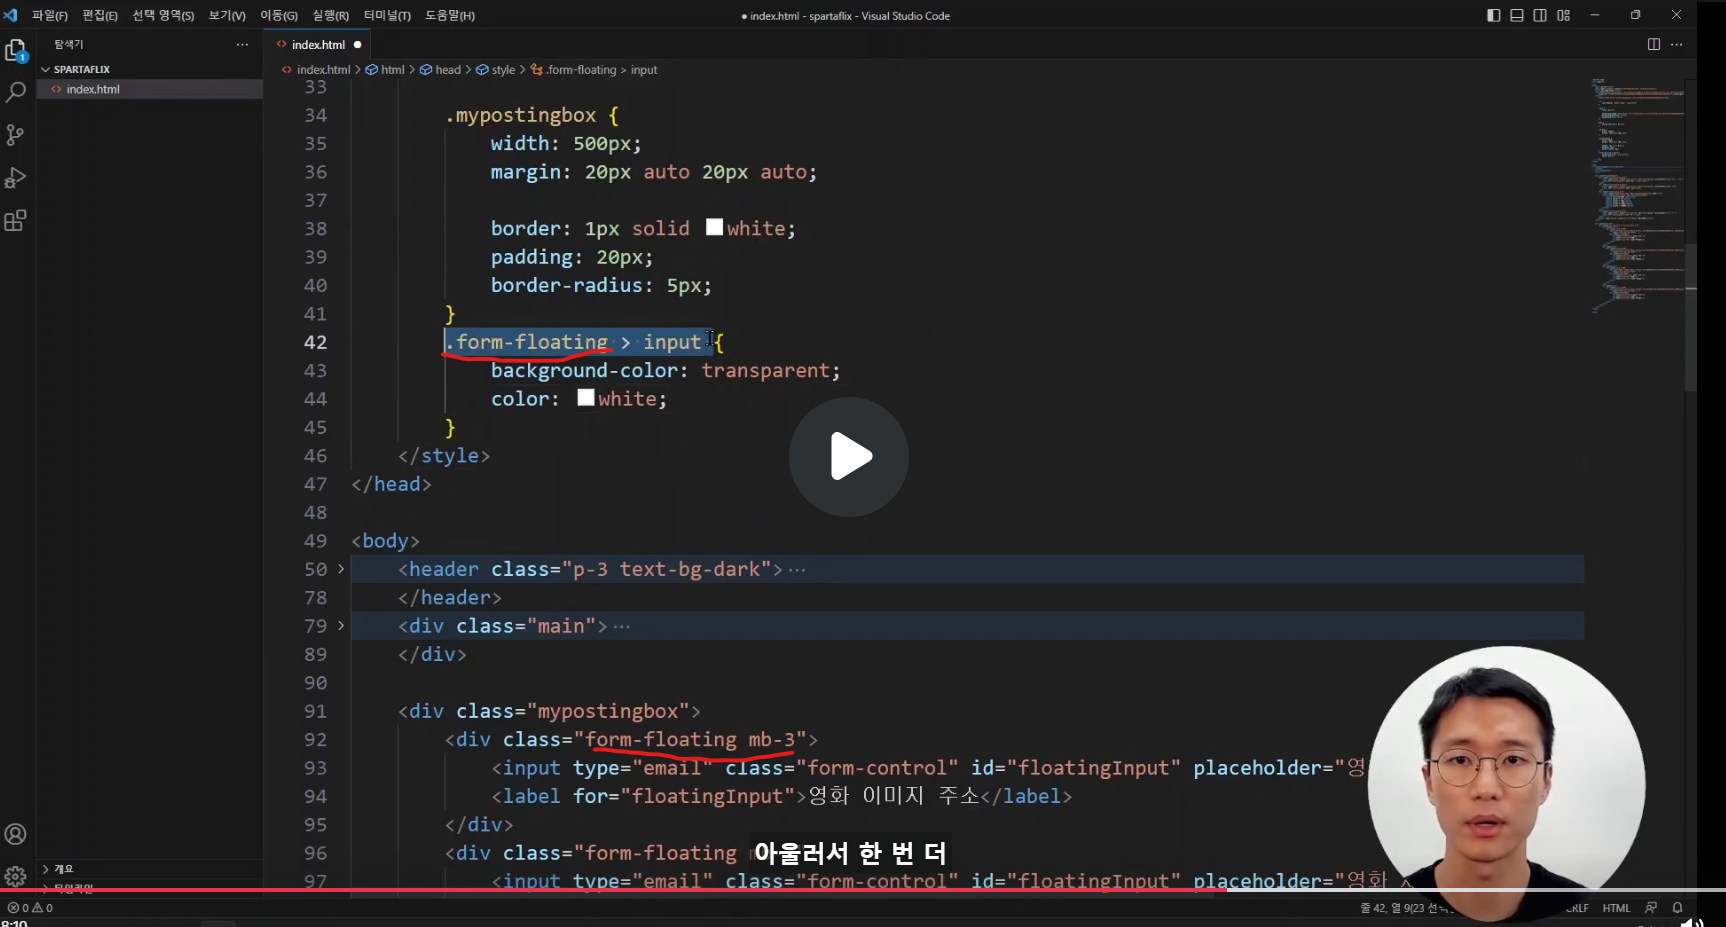This screenshot has width=1726, height=927.
Task: Open the 실행(R) menu
Action: point(331,15)
